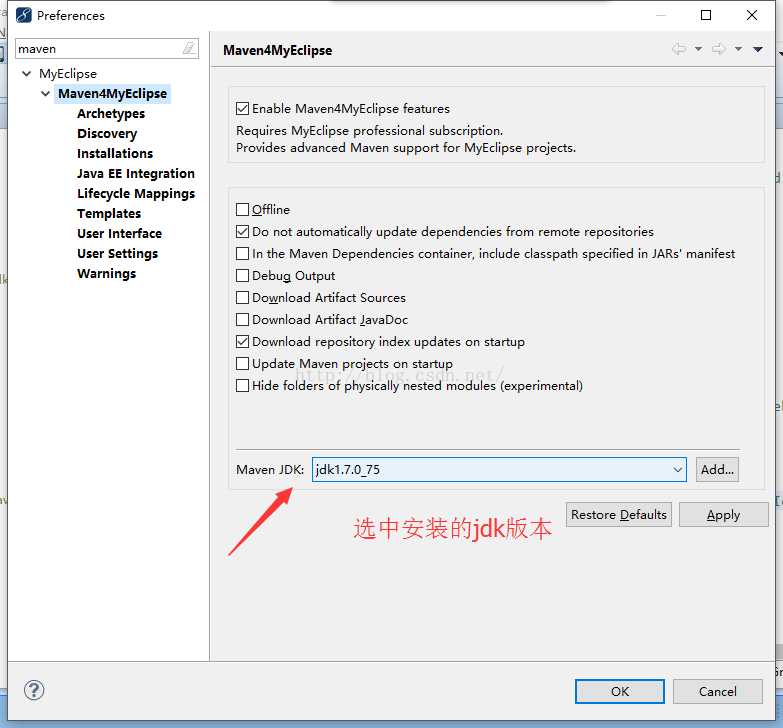Viewport: 783px width, 728px height.
Task: Click the clear filter text icon
Action: 189,48
